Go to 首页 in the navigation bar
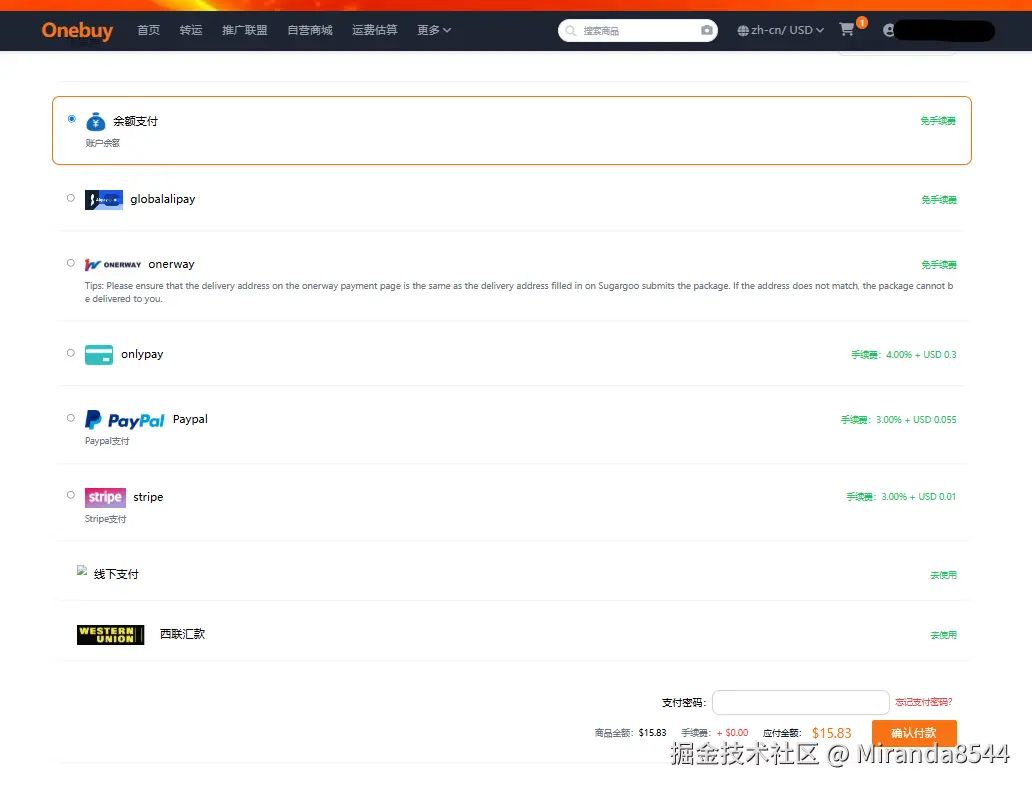The image size is (1032, 790). (x=148, y=30)
